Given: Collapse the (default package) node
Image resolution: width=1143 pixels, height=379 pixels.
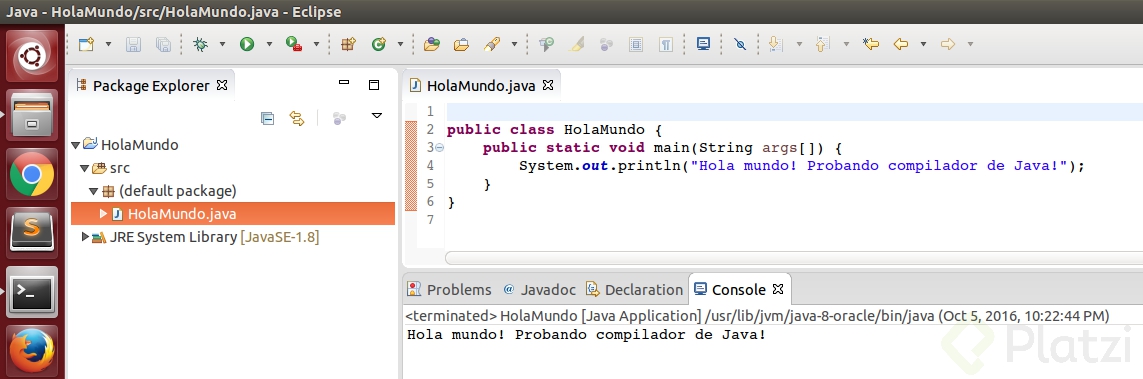Looking at the screenshot, I should point(93,192).
